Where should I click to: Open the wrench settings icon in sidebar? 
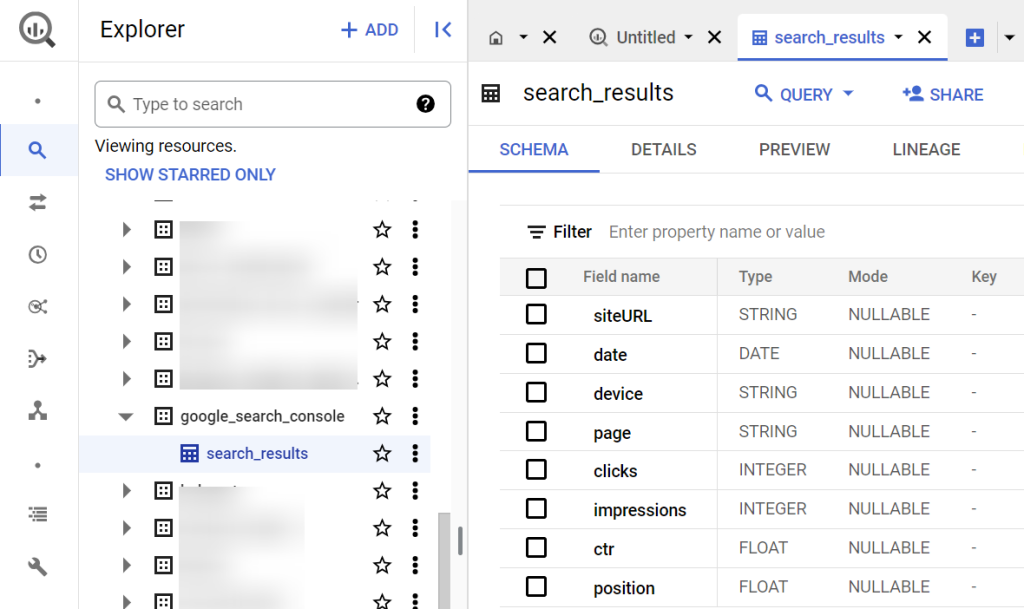pos(37,567)
